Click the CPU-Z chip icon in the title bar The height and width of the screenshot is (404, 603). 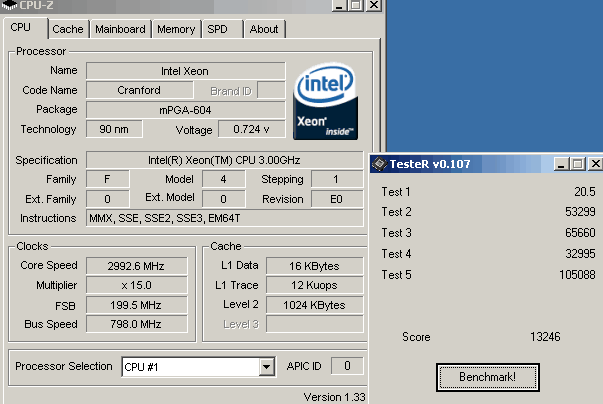(x=9, y=5)
